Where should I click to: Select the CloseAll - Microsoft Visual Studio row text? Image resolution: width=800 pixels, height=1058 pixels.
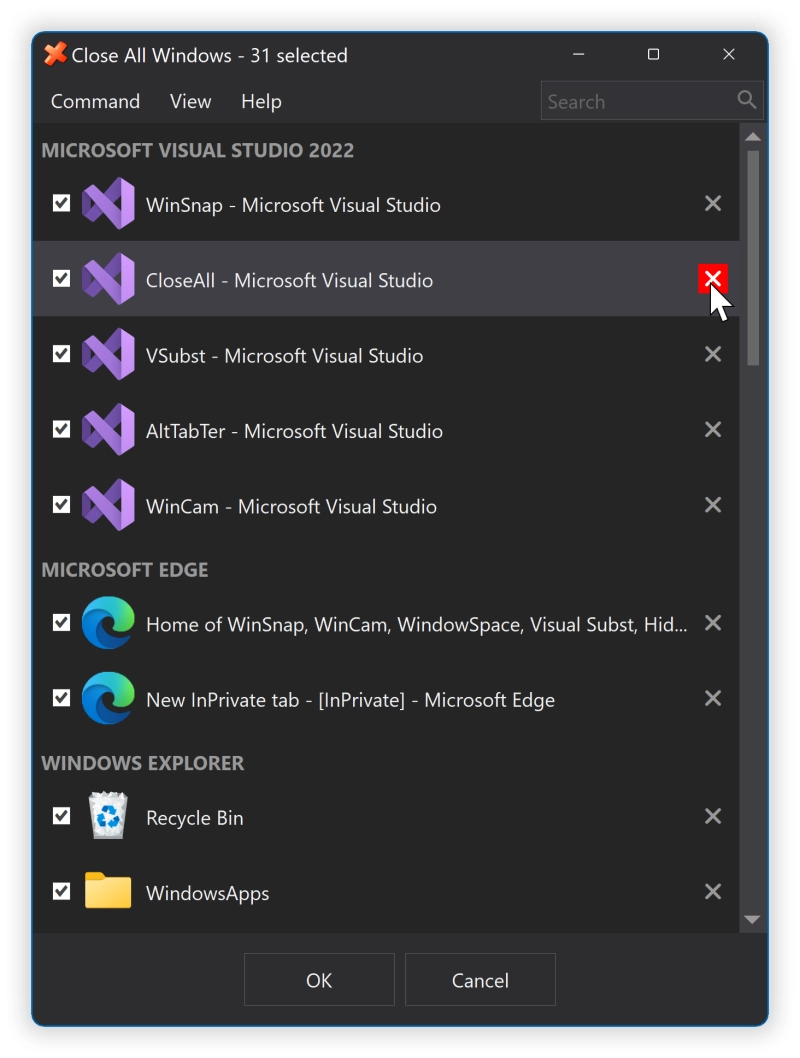pos(289,281)
